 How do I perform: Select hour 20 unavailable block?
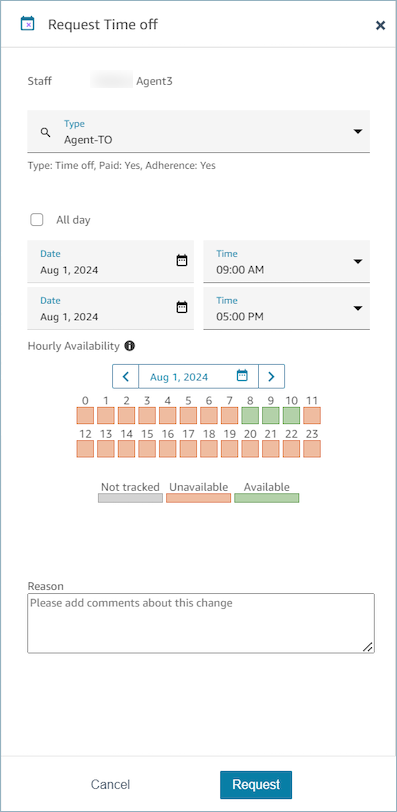coord(250,448)
